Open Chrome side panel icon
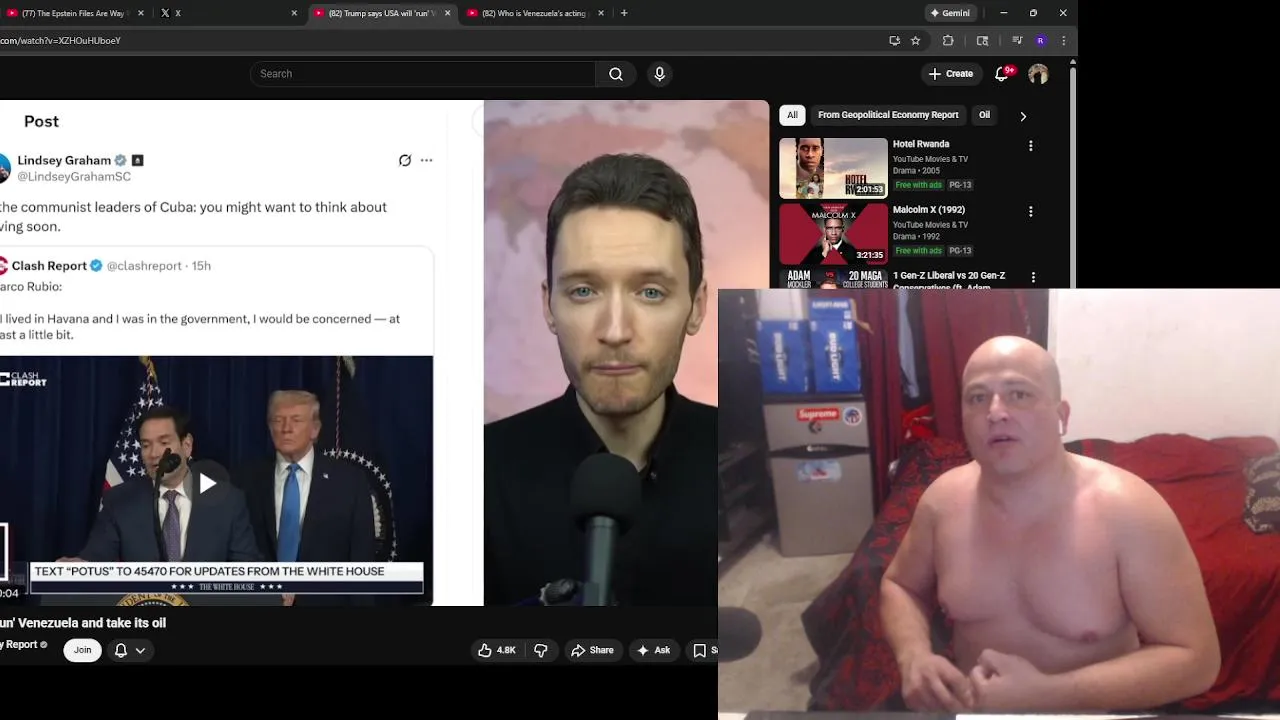 pyautogui.click(x=982, y=41)
